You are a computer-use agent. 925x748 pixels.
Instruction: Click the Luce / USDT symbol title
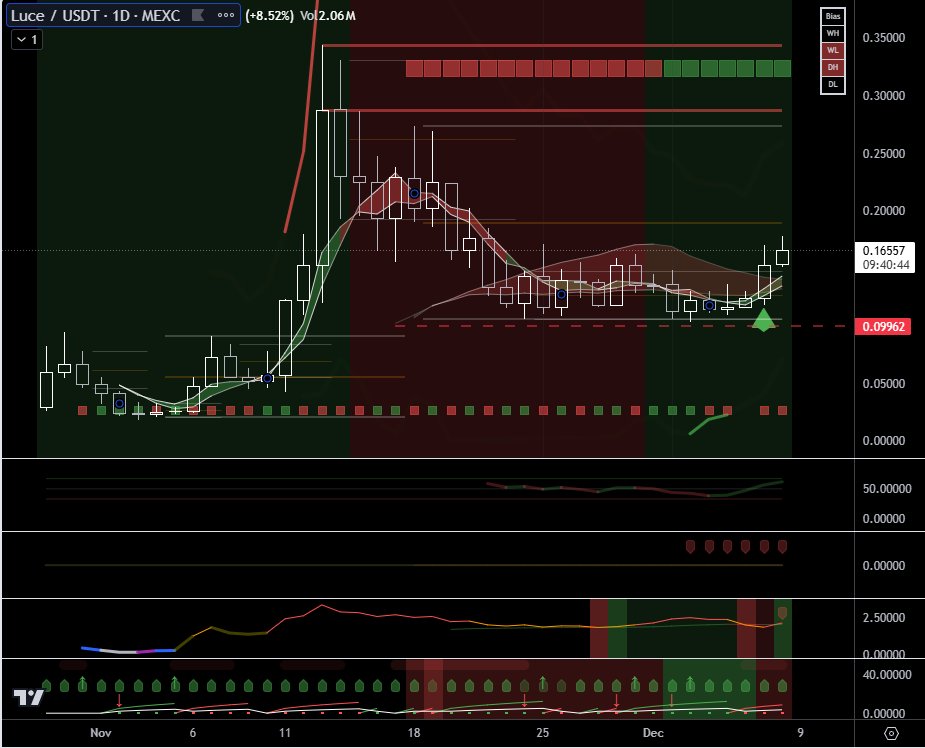[x=95, y=15]
